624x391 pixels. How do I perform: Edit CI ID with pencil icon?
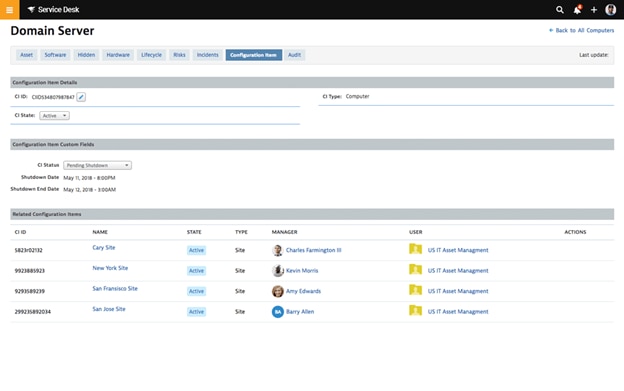(81, 97)
